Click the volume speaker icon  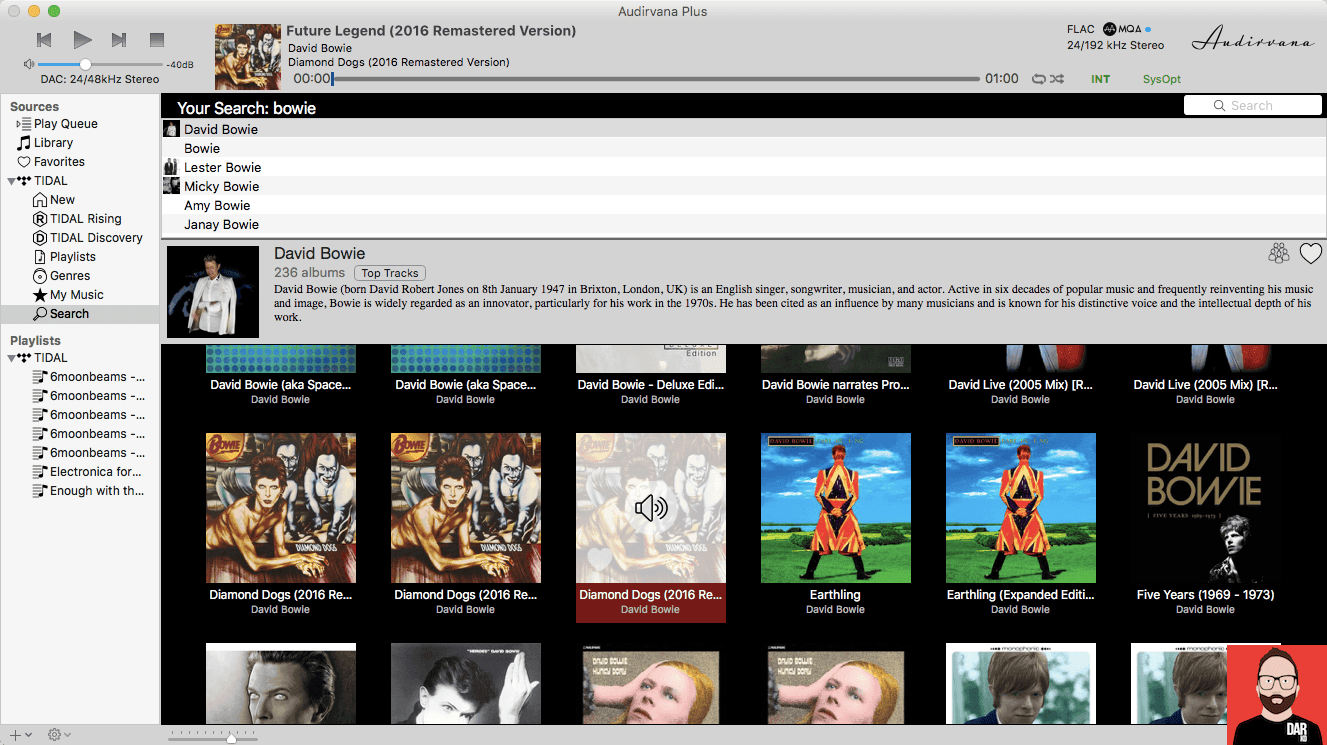[29, 64]
